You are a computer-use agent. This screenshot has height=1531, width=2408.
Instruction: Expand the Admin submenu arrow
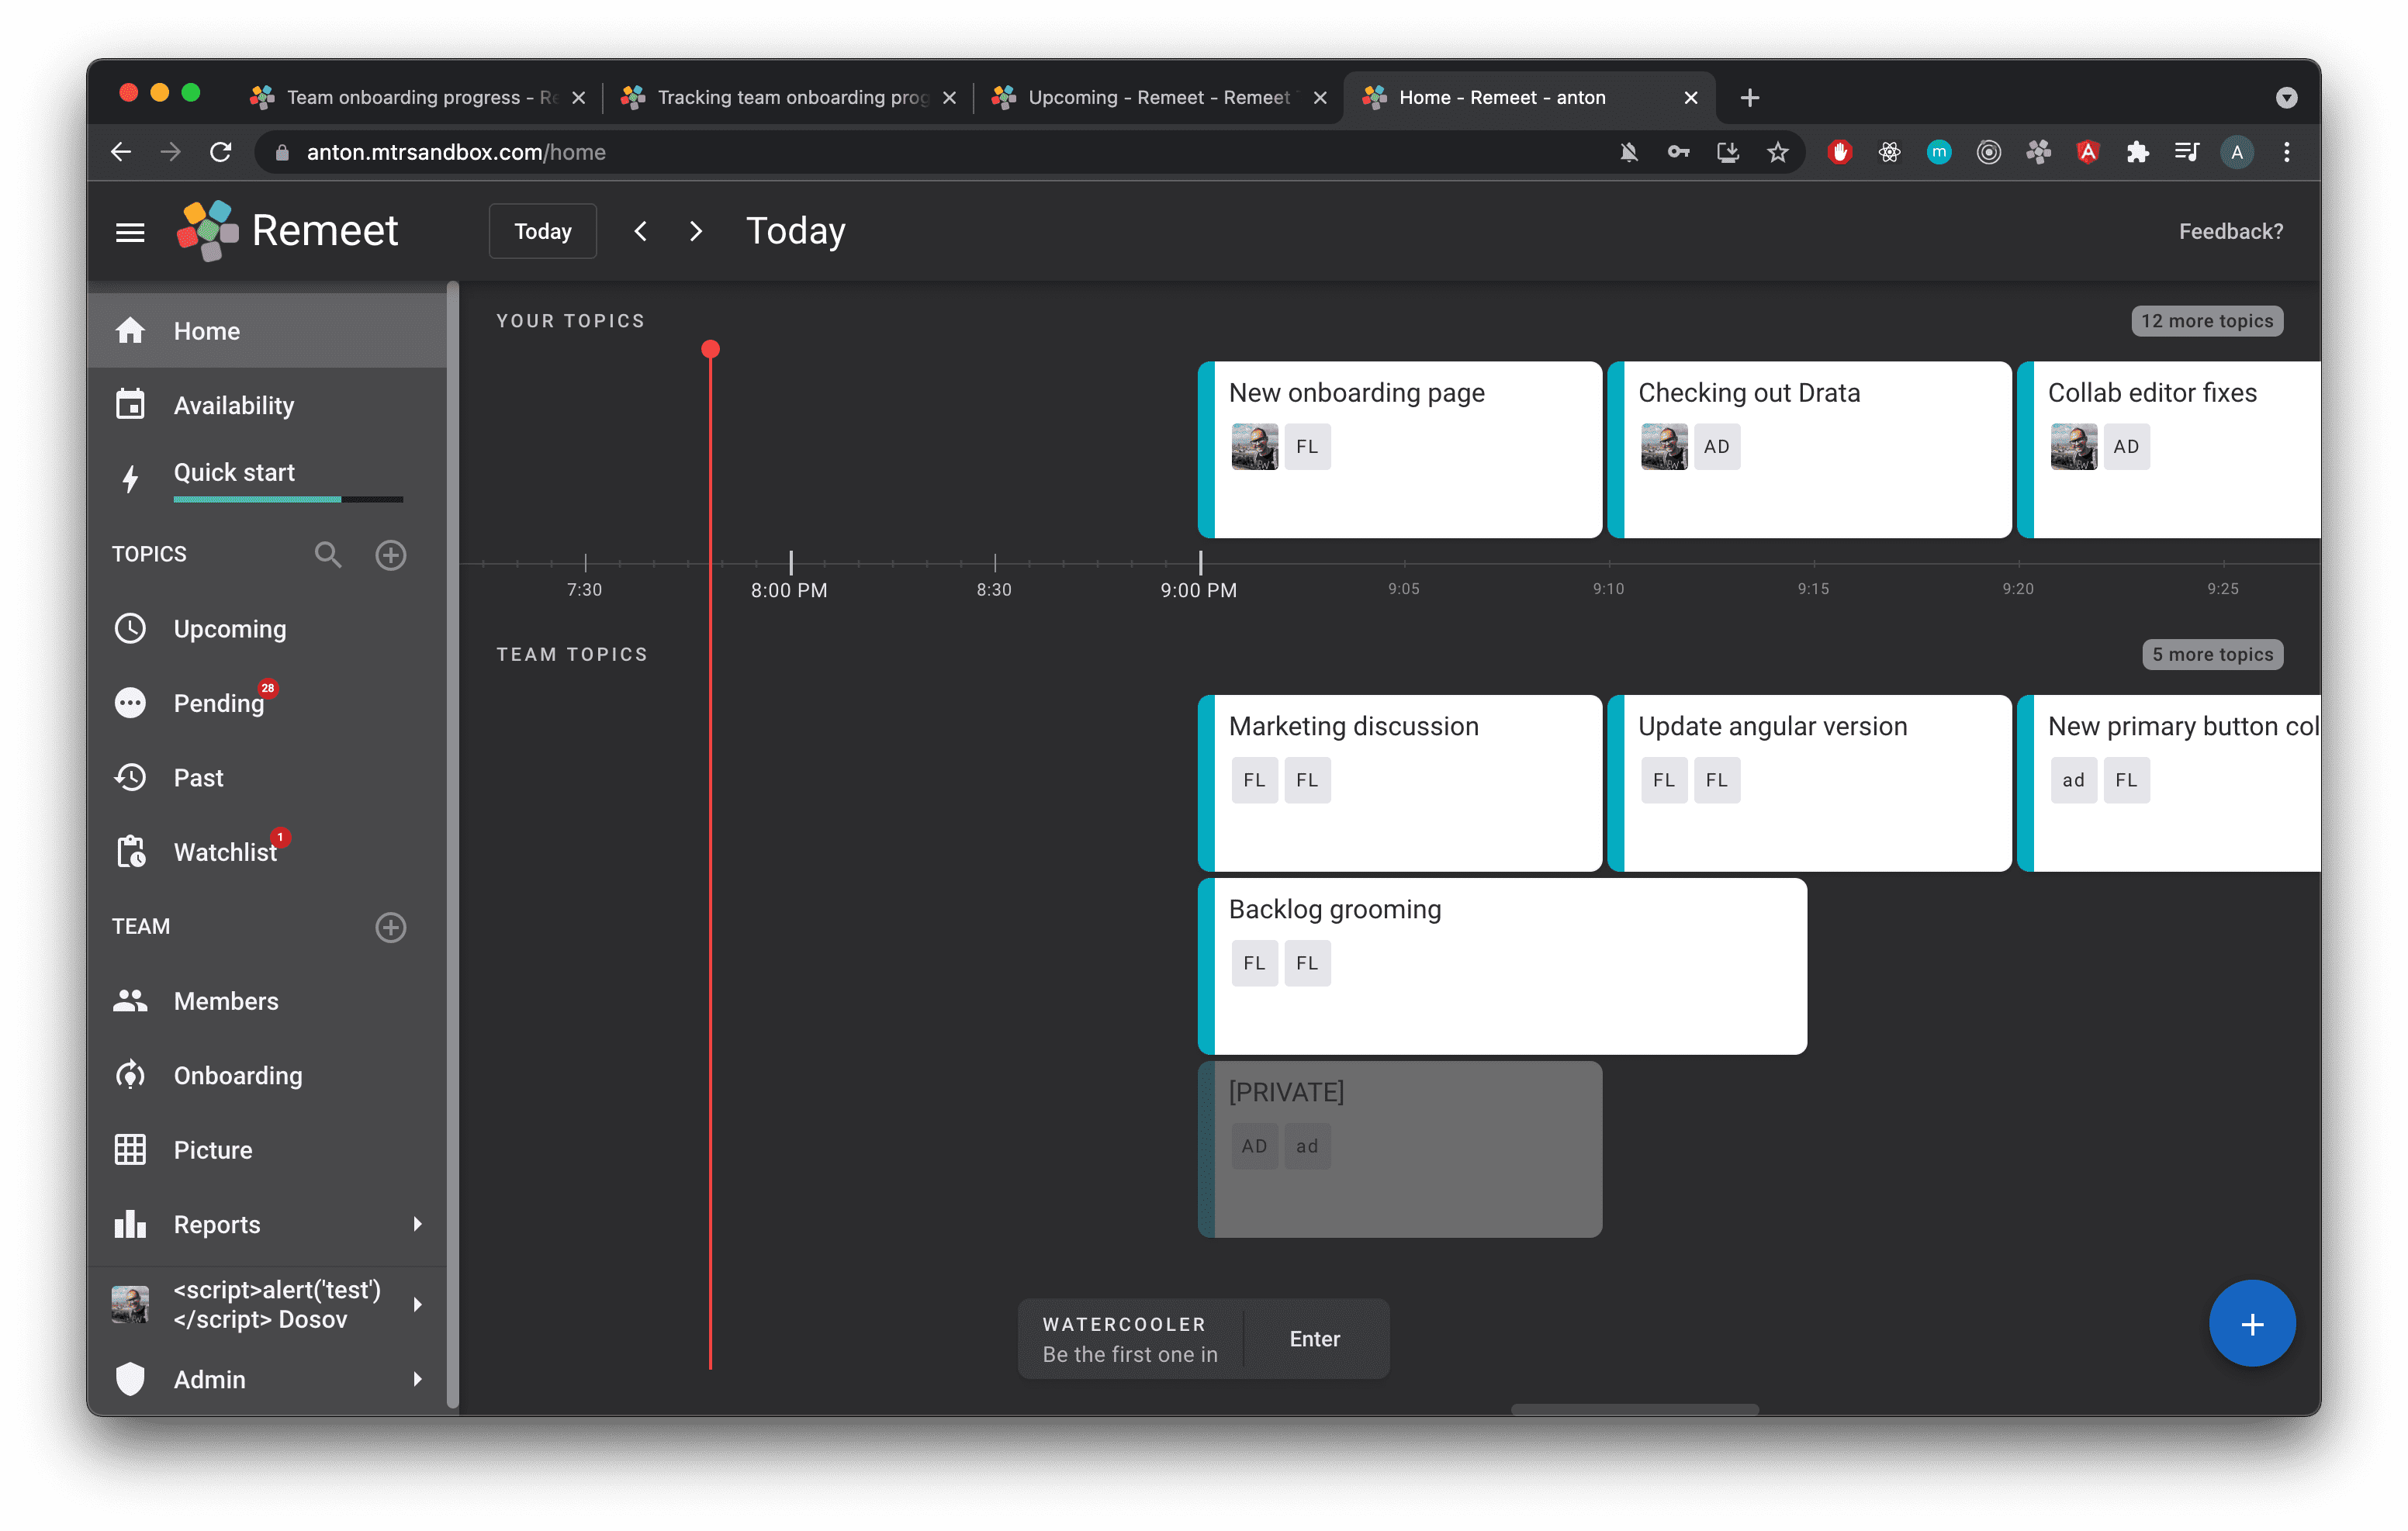[x=418, y=1379]
